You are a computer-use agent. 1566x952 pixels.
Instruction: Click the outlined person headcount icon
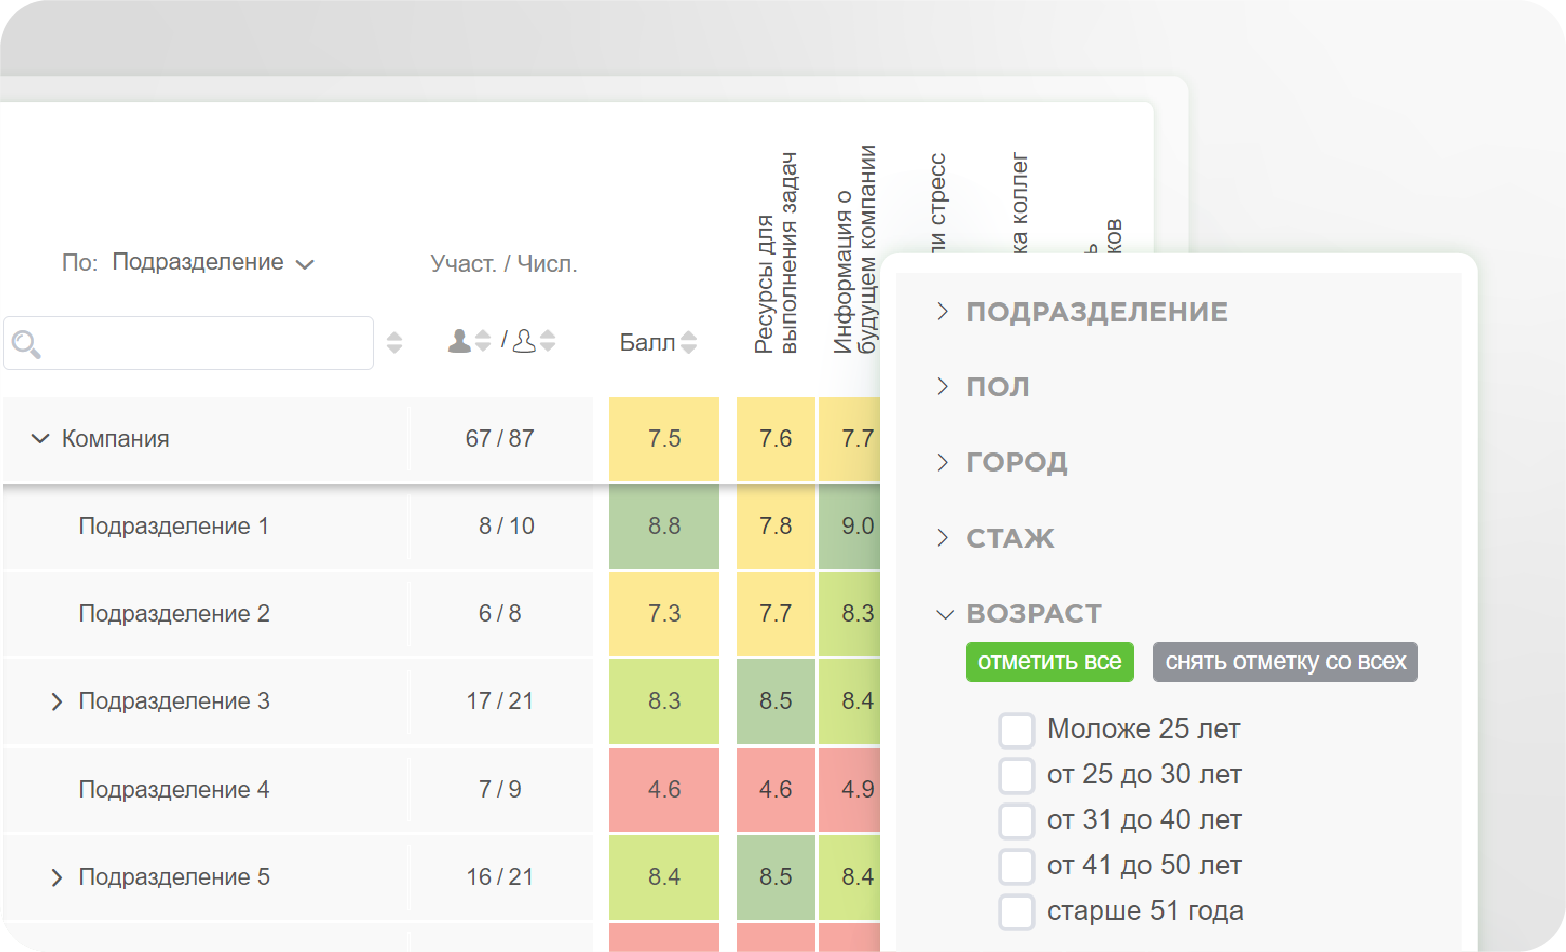click(524, 342)
